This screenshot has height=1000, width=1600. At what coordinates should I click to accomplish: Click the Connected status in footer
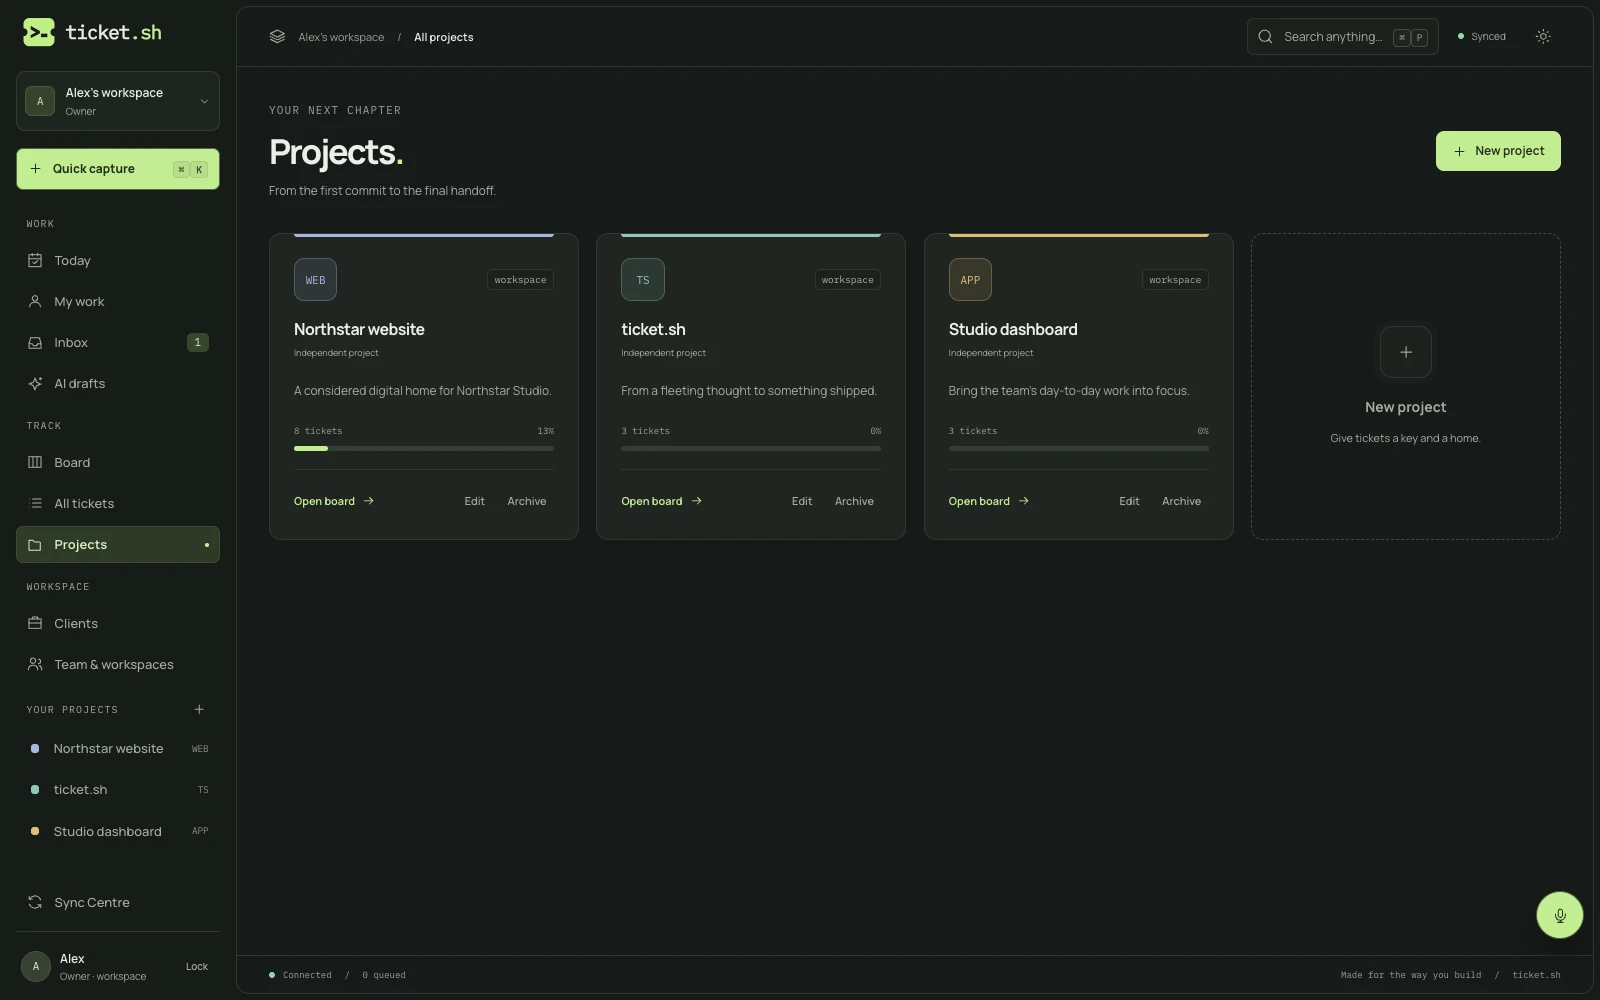click(x=300, y=975)
